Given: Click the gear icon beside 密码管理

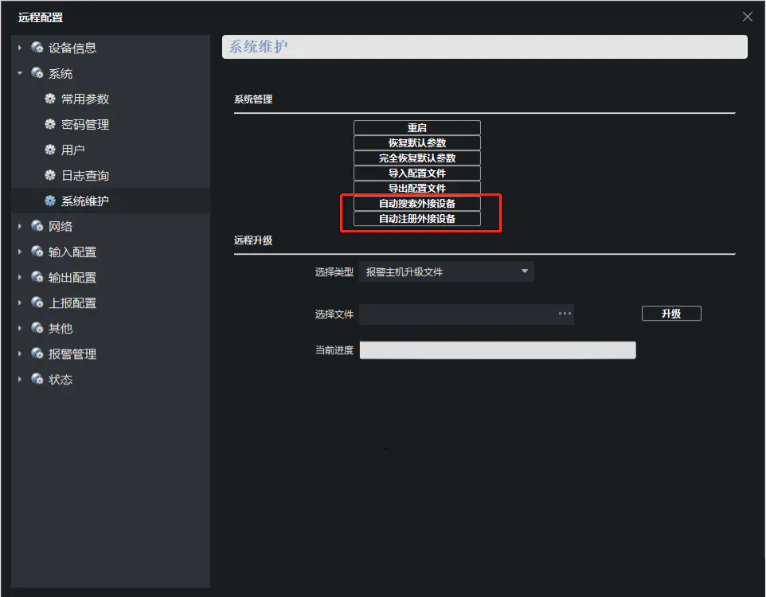Looking at the screenshot, I should [50, 125].
